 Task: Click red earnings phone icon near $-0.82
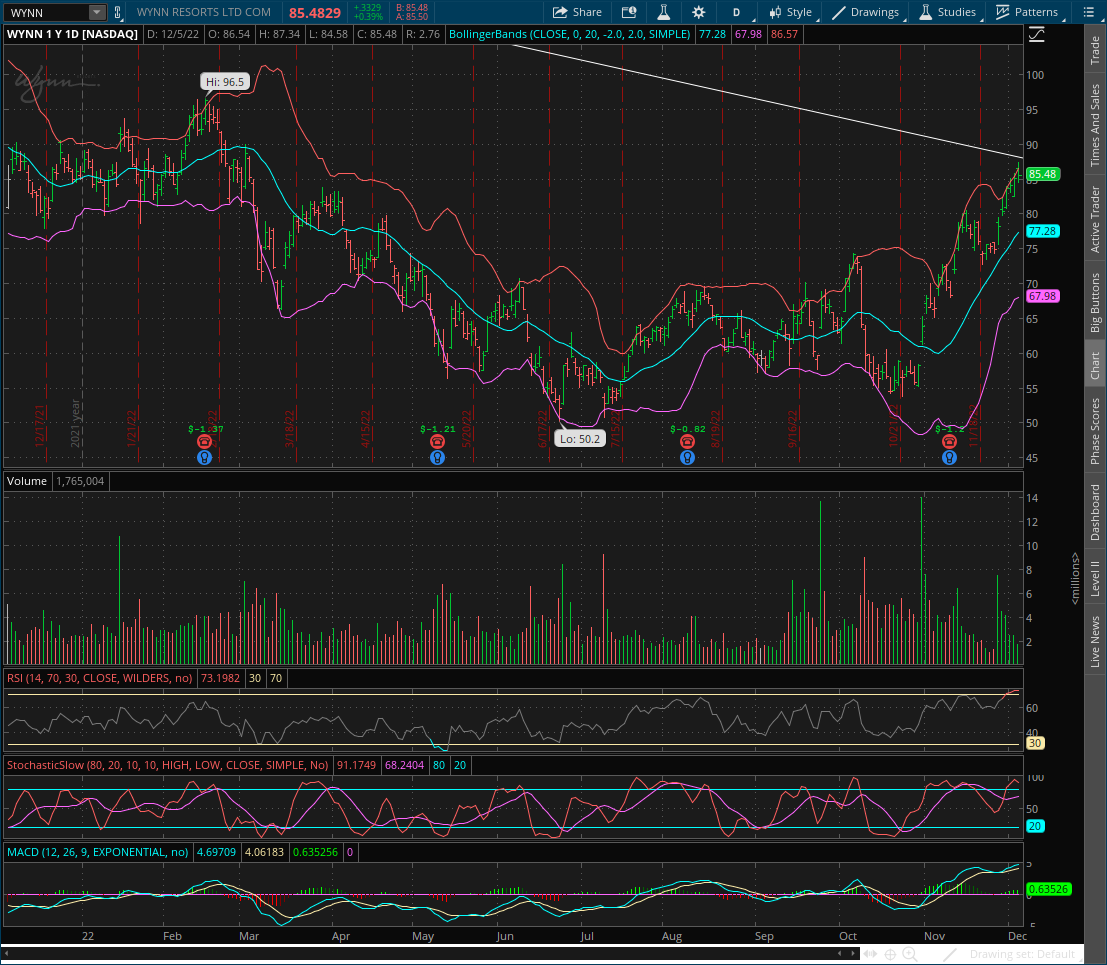click(x=687, y=442)
